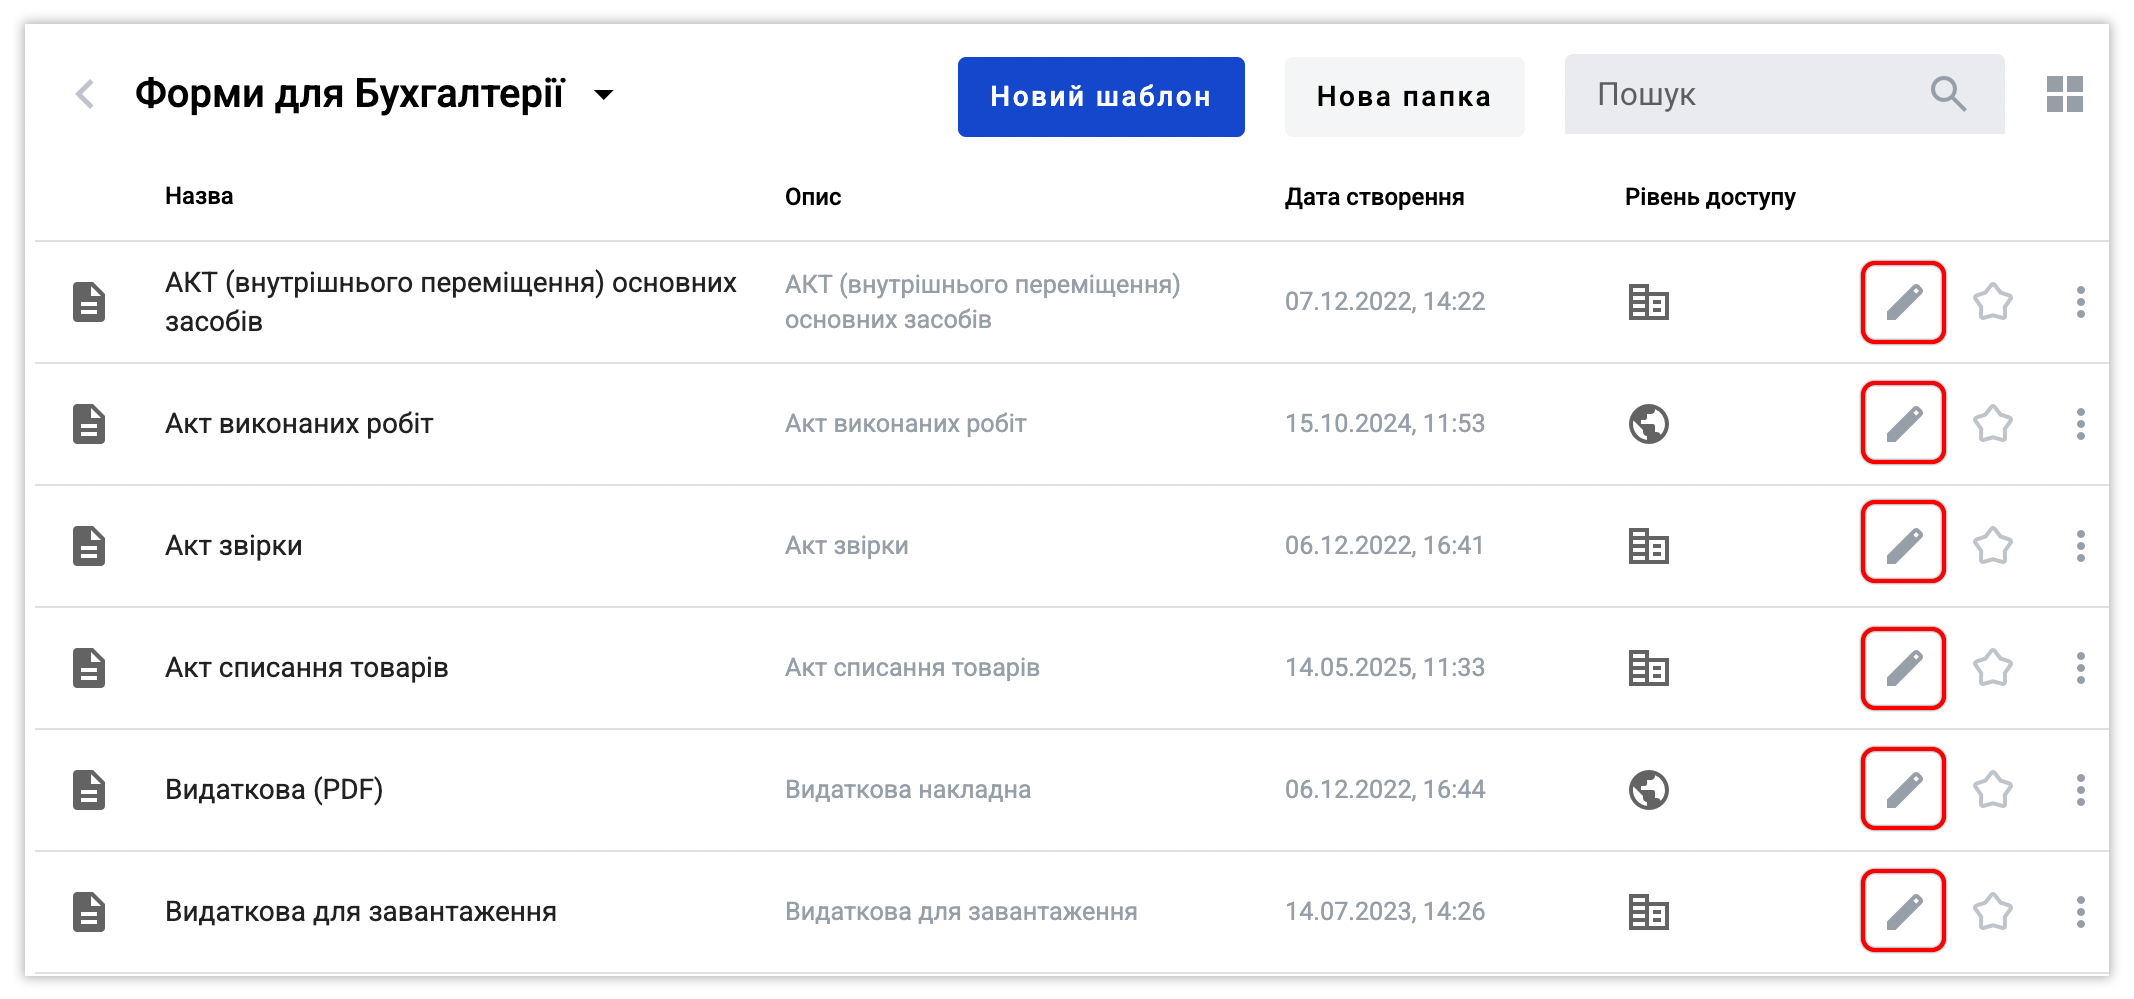The height and width of the screenshot is (999, 2134).
Task: Expand the Форми для Бухгалтерії folder dropdown
Action: coord(603,95)
